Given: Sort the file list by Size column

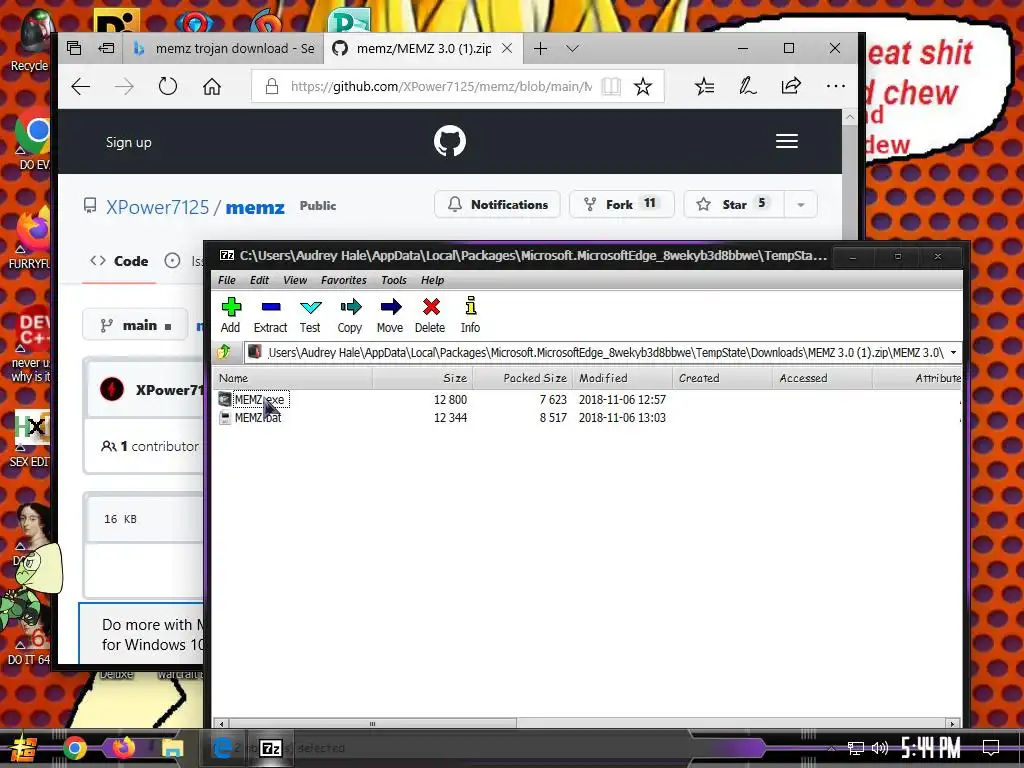Looking at the screenshot, I should pyautogui.click(x=423, y=378).
